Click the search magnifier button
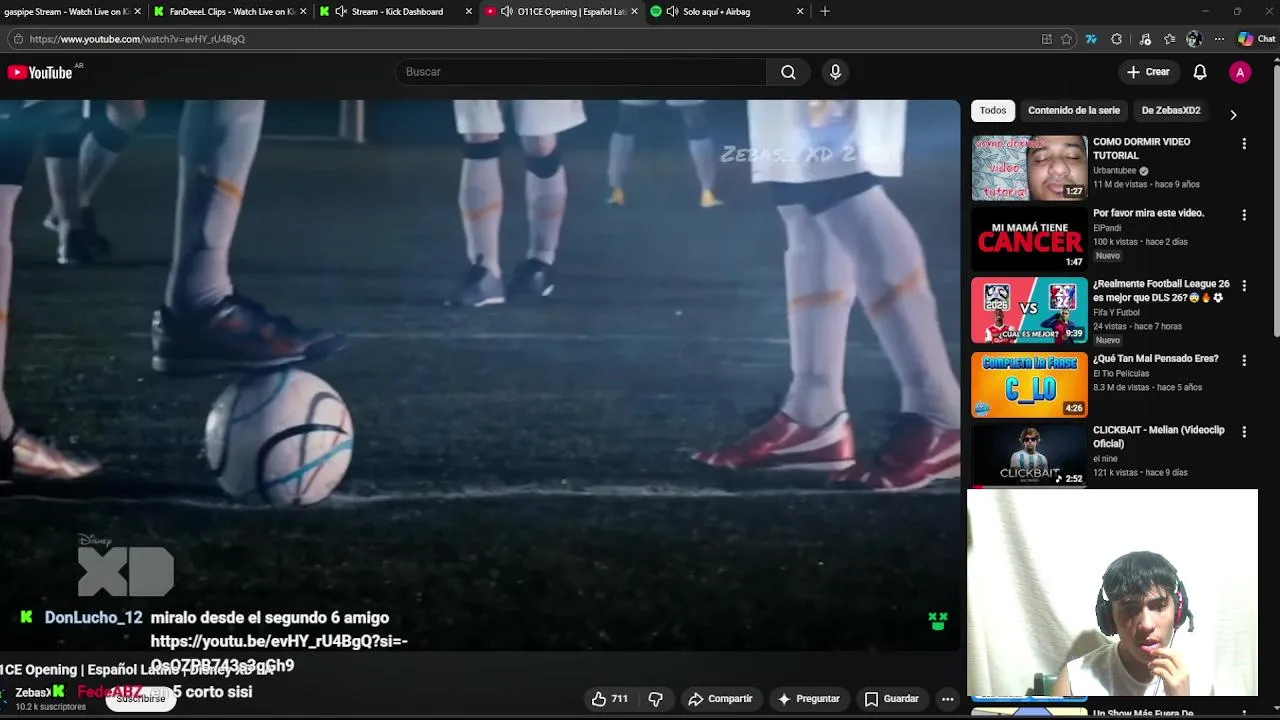 pos(788,72)
